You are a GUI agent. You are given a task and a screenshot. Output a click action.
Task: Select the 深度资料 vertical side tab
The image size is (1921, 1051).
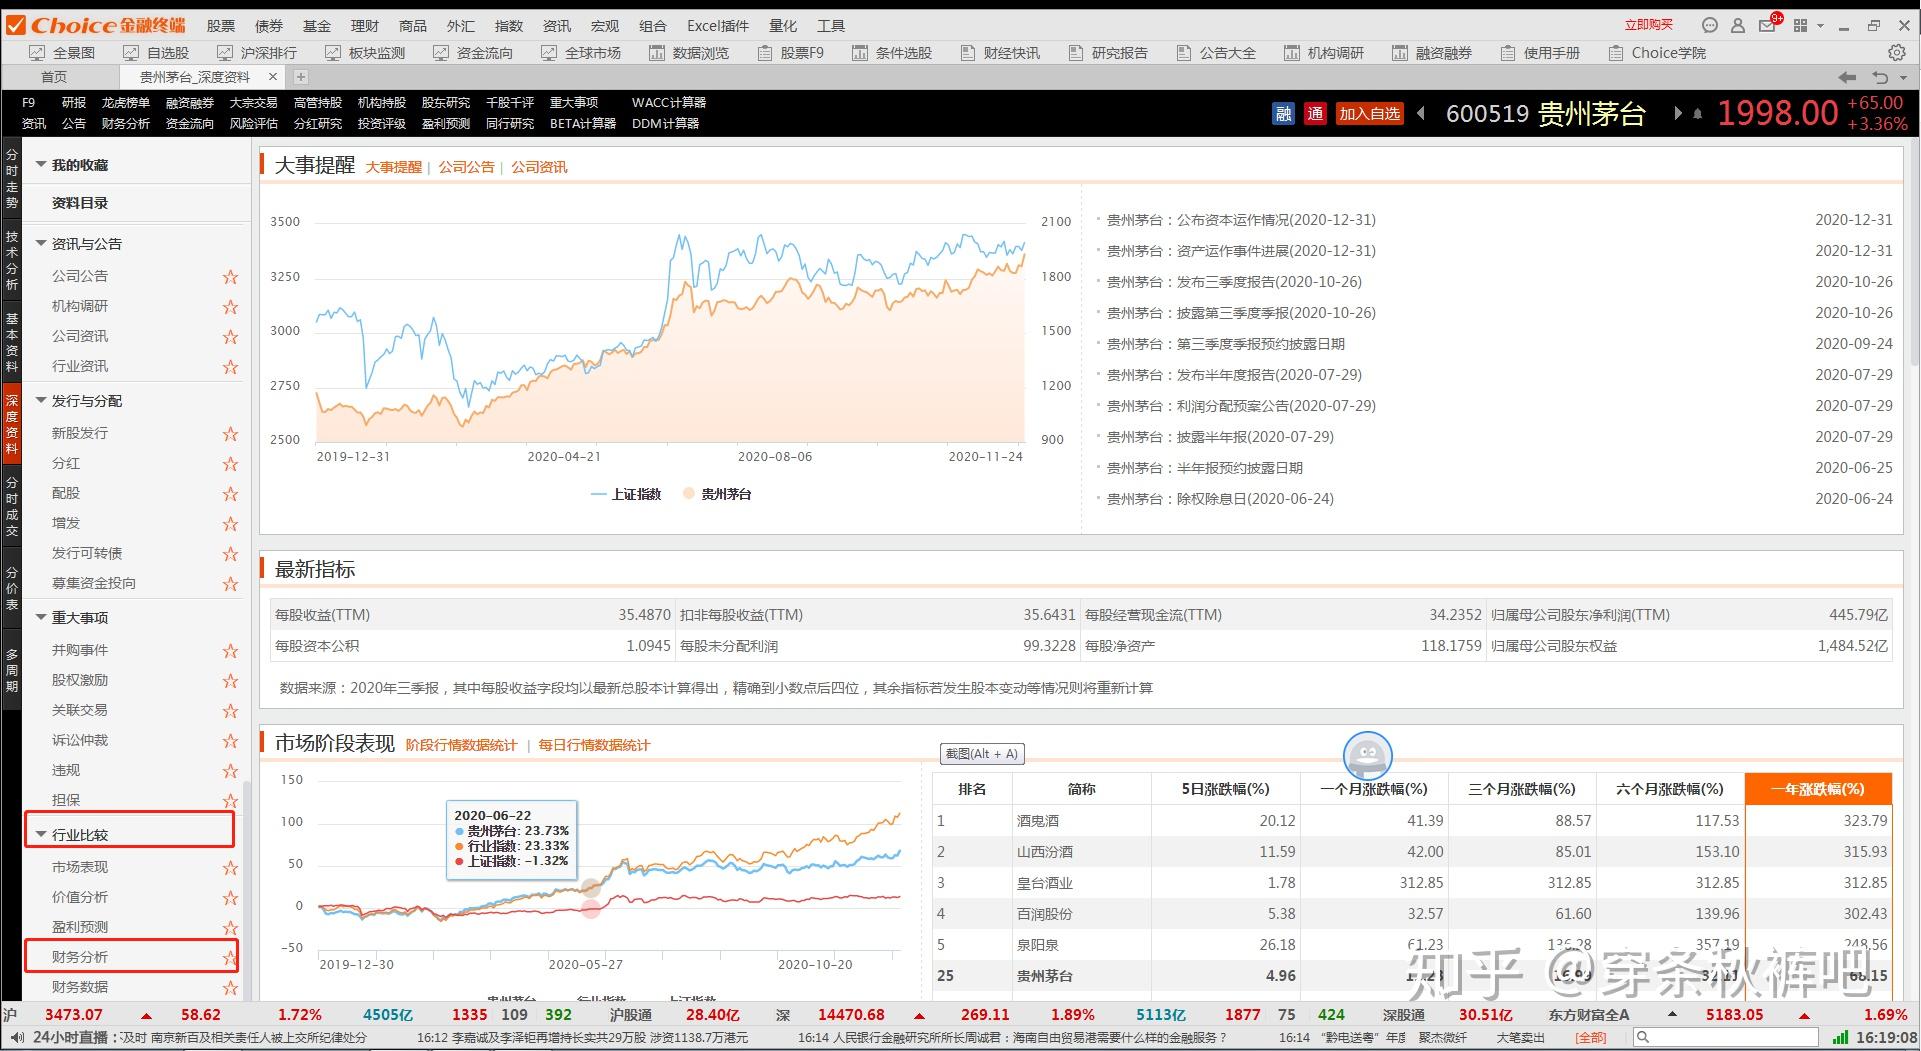pyautogui.click(x=11, y=423)
